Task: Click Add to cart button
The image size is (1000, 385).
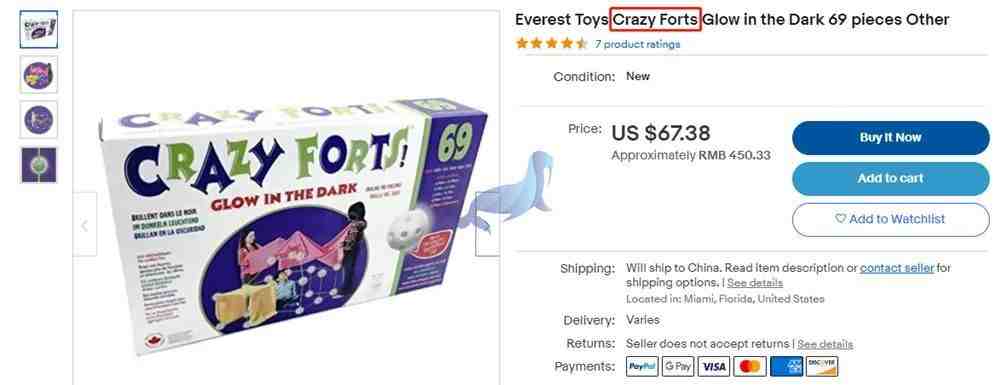Action: pyautogui.click(x=890, y=178)
